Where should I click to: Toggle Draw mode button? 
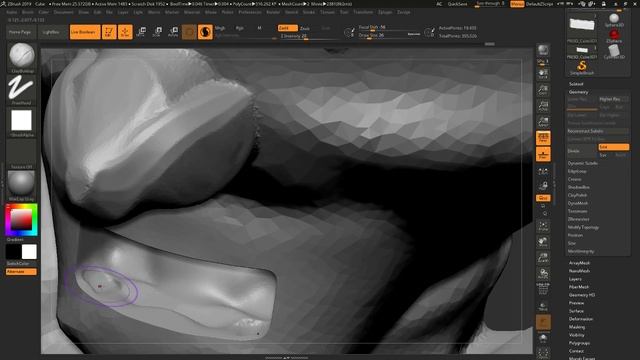click(125, 32)
